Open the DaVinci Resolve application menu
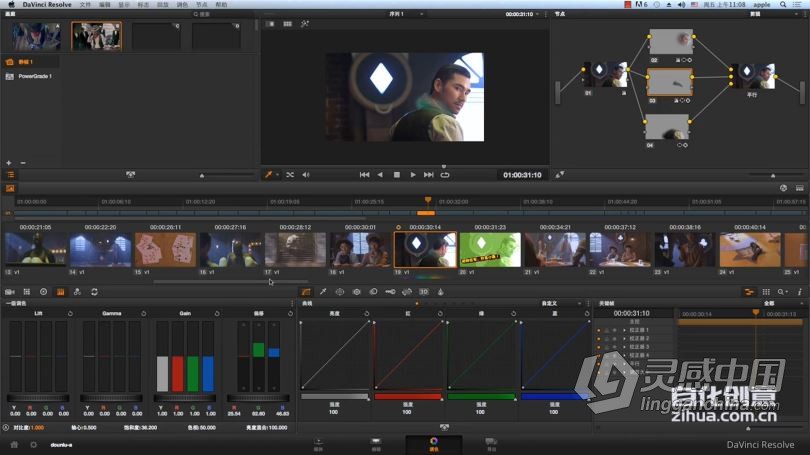 tap(46, 4)
